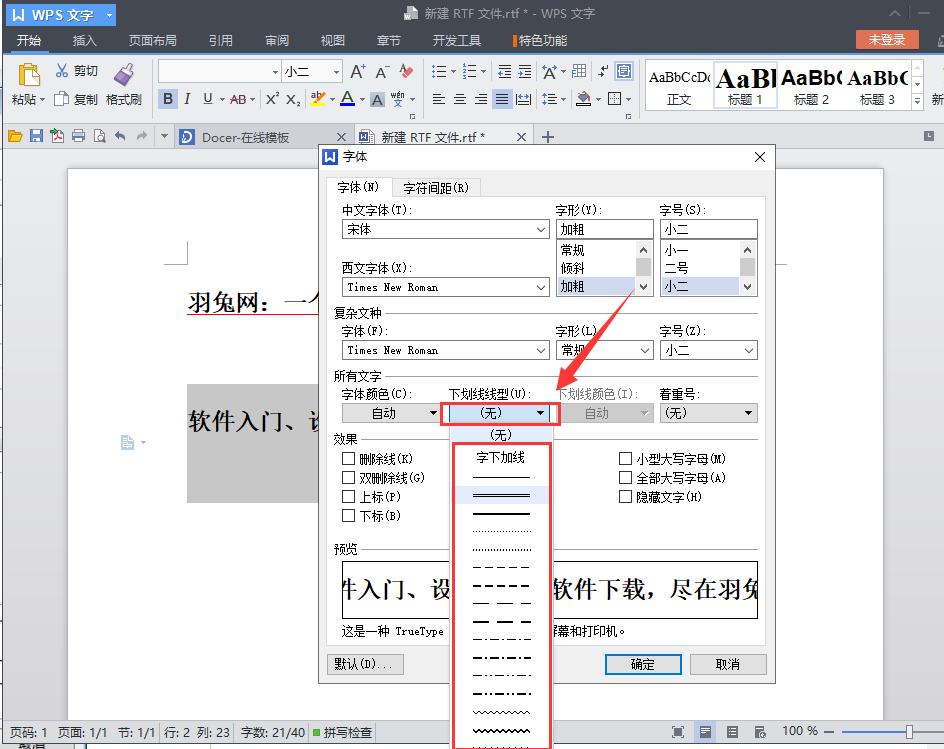Image resolution: width=944 pixels, height=749 pixels.
Task: Click the 确定 button
Action: pos(643,664)
